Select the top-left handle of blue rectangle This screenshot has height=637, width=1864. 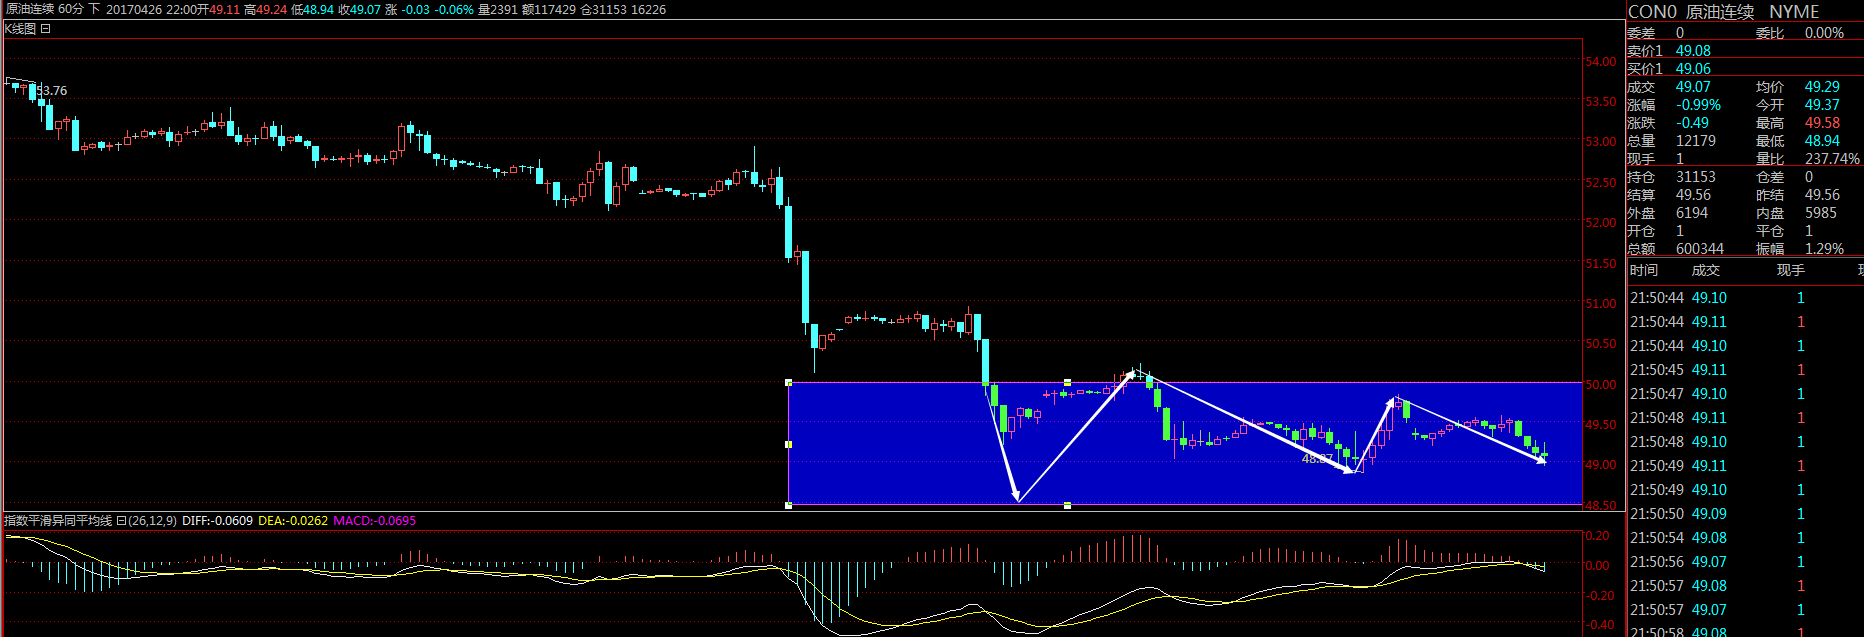coord(789,383)
